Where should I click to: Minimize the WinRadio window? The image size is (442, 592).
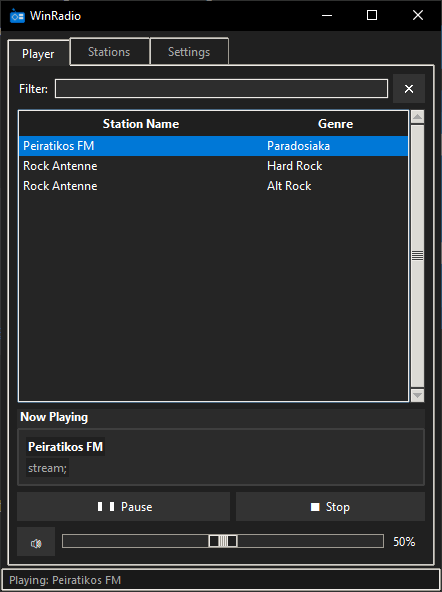coord(327,15)
